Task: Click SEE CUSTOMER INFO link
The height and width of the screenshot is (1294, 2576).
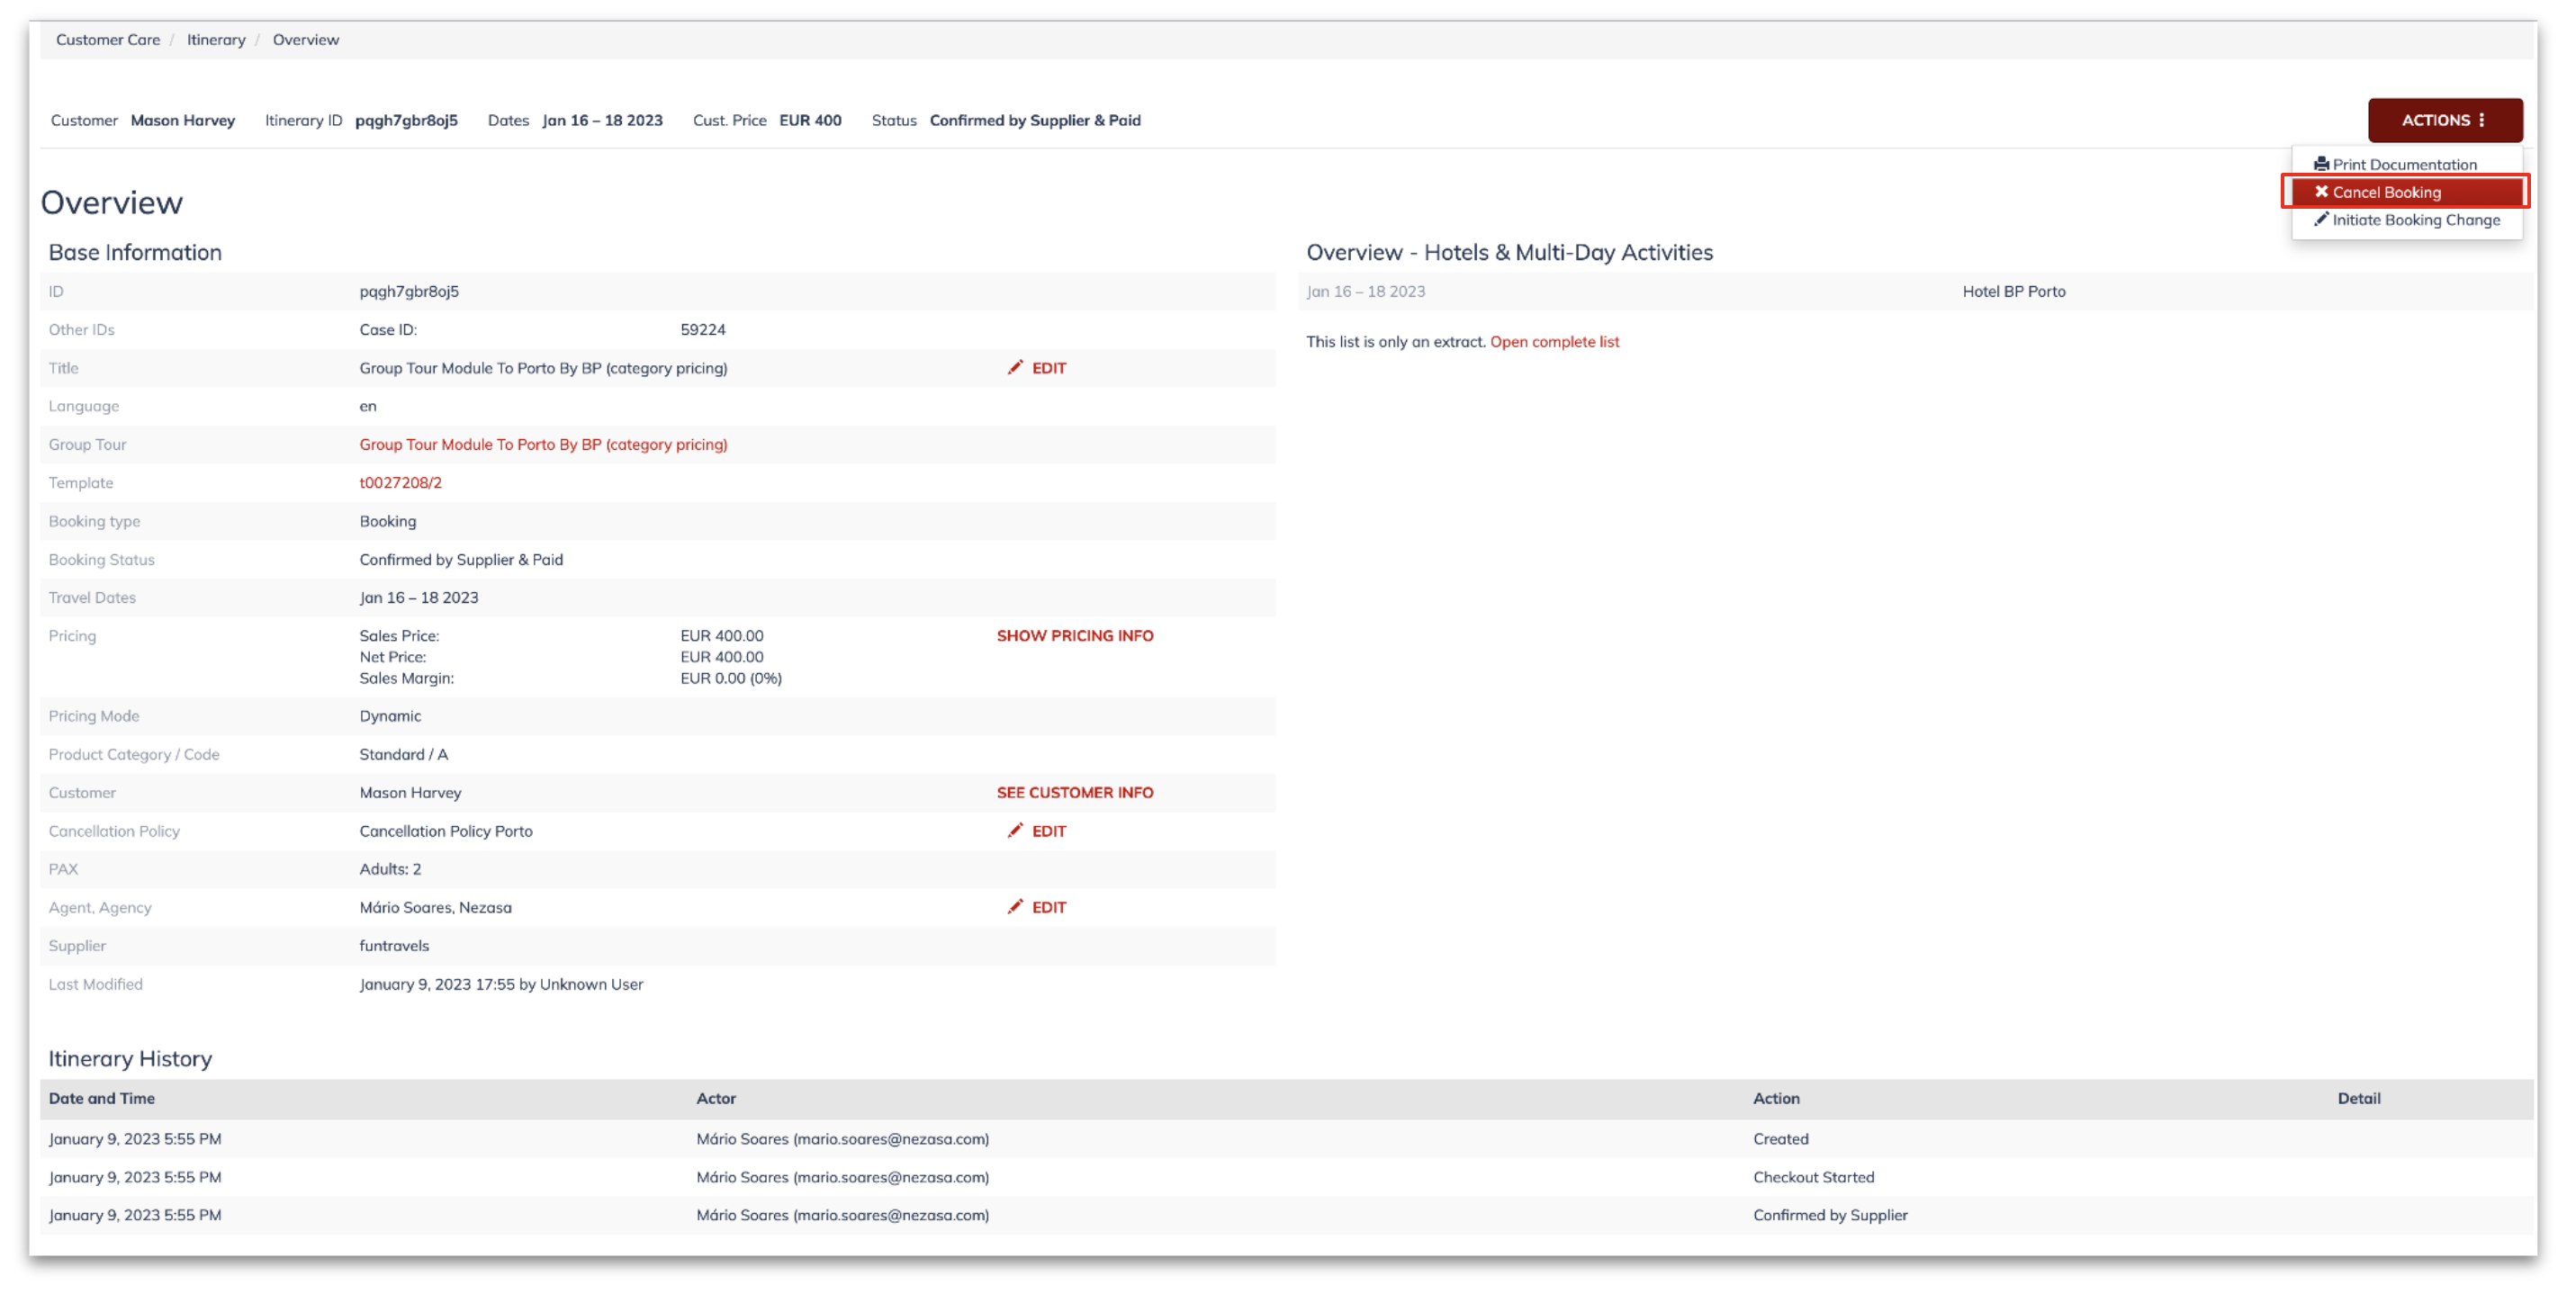Action: [x=1075, y=792]
